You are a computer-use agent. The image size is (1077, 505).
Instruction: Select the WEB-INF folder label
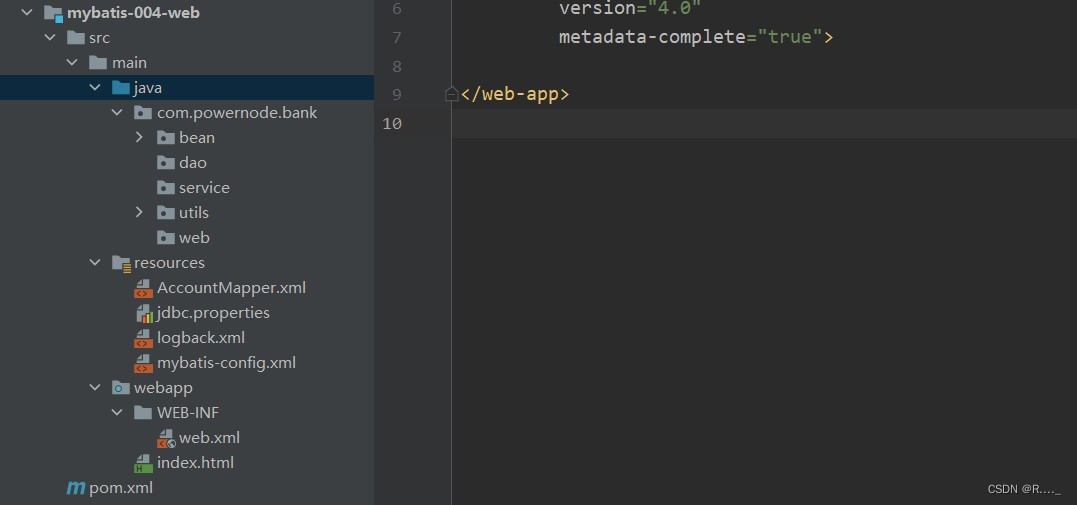click(x=188, y=412)
